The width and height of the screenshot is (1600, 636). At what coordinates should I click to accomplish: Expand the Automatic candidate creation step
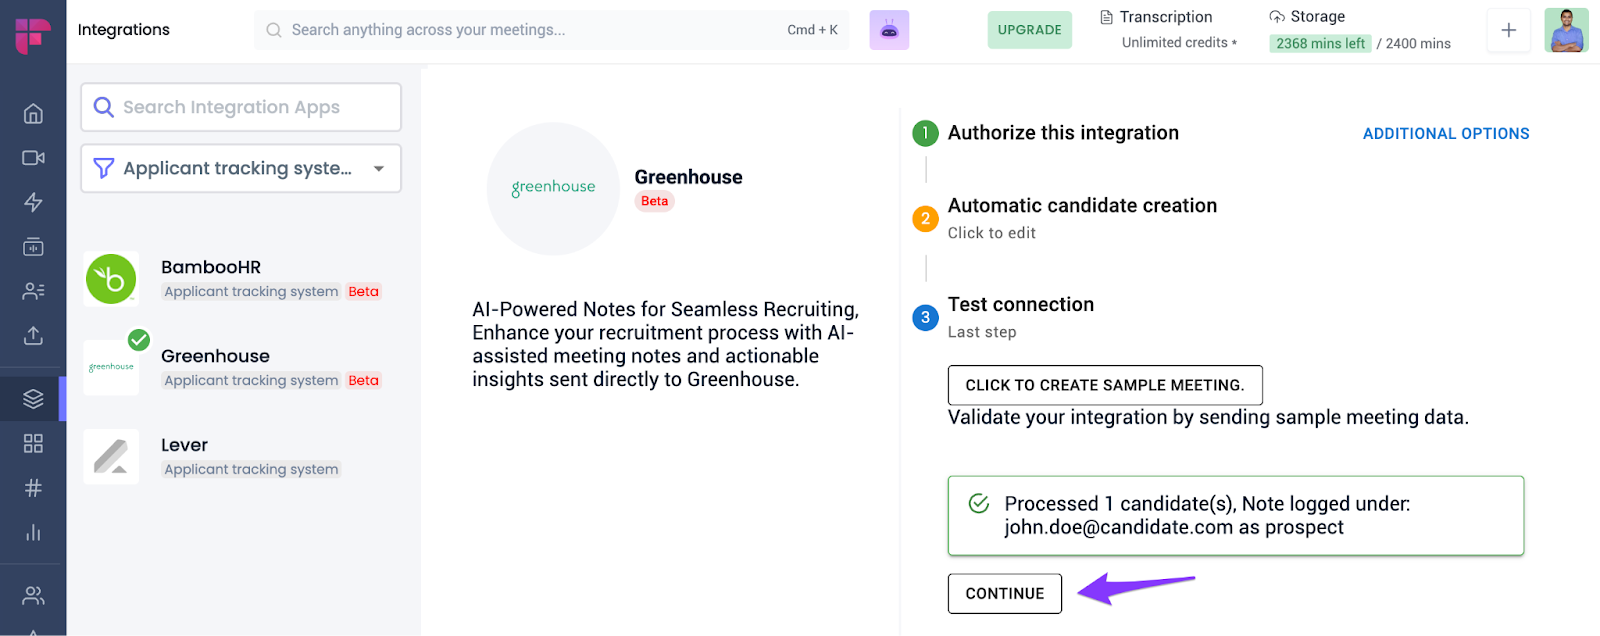coord(1081,206)
